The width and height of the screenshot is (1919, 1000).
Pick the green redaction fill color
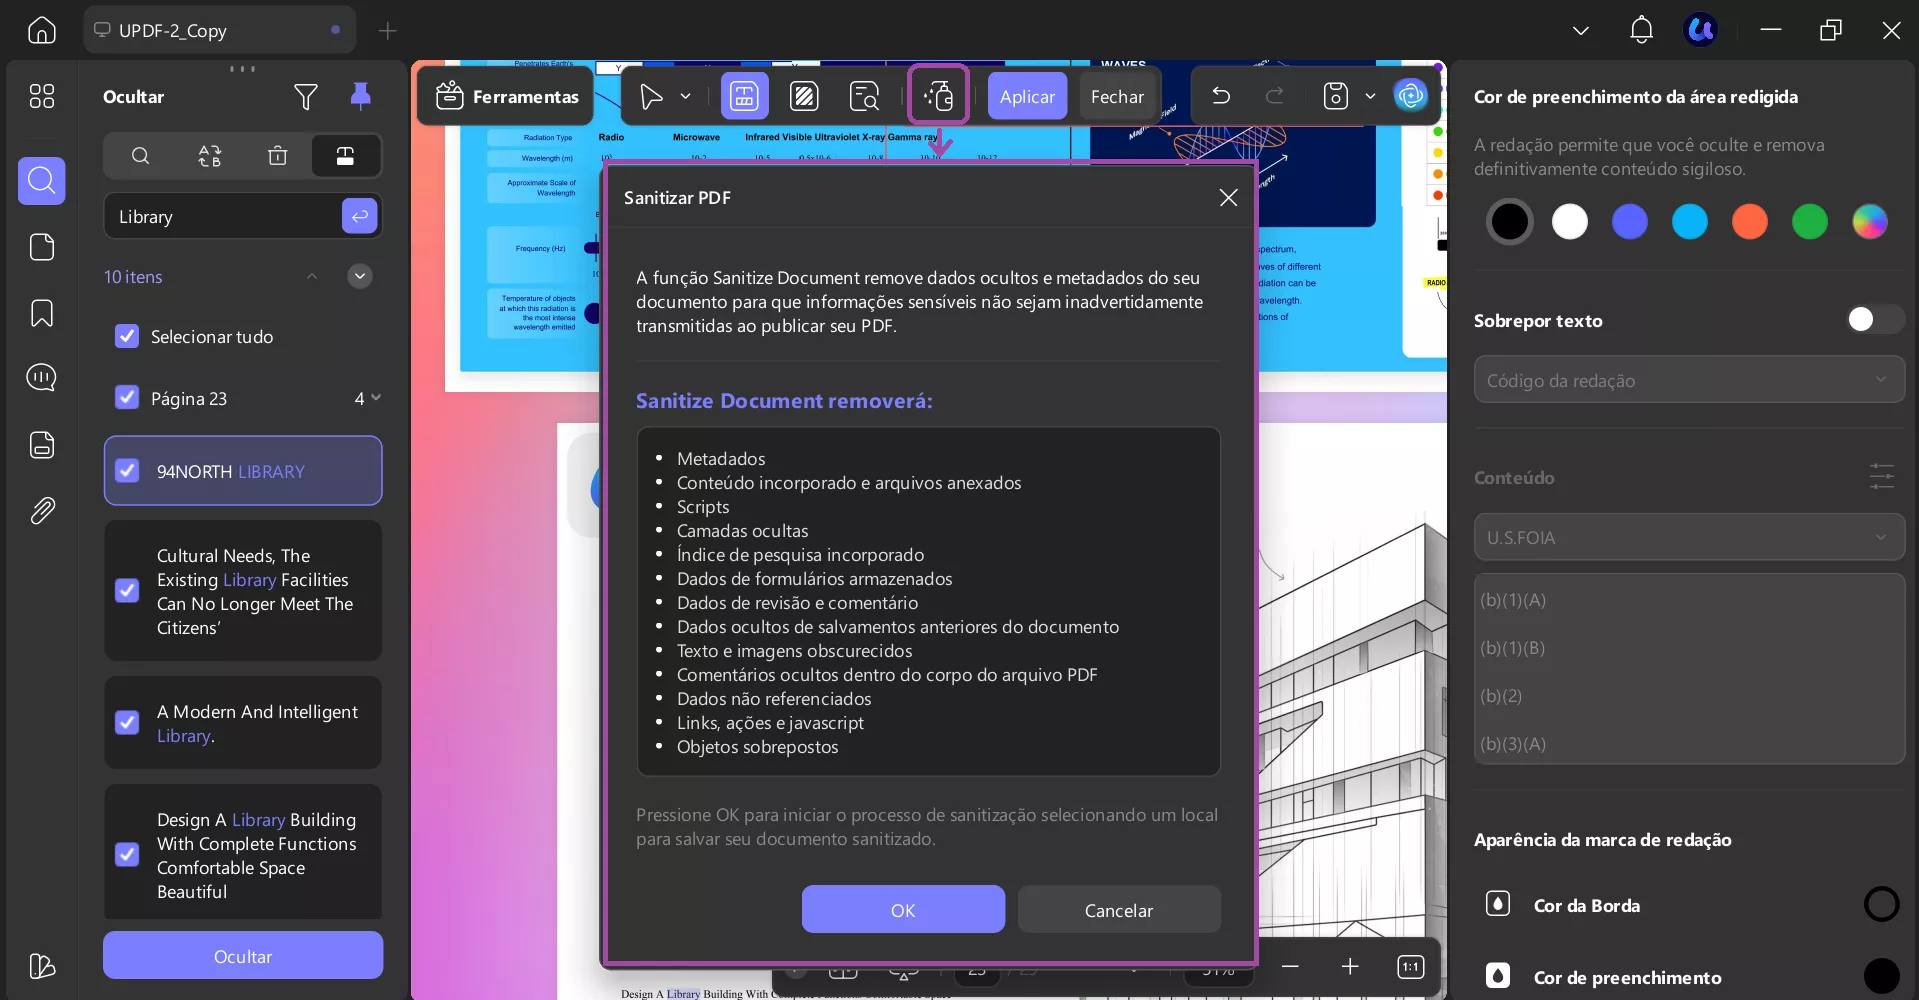1809,221
